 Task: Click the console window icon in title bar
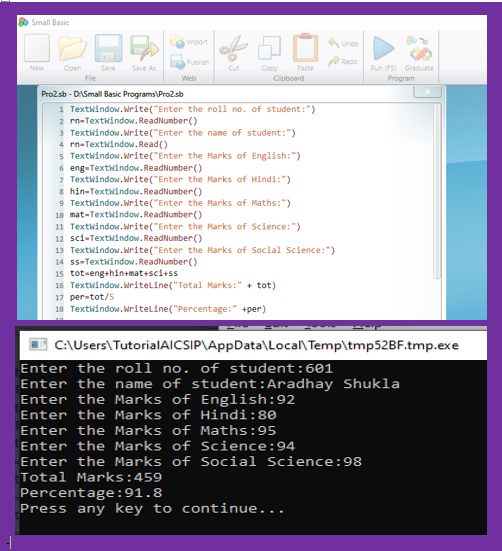[x=38, y=344]
